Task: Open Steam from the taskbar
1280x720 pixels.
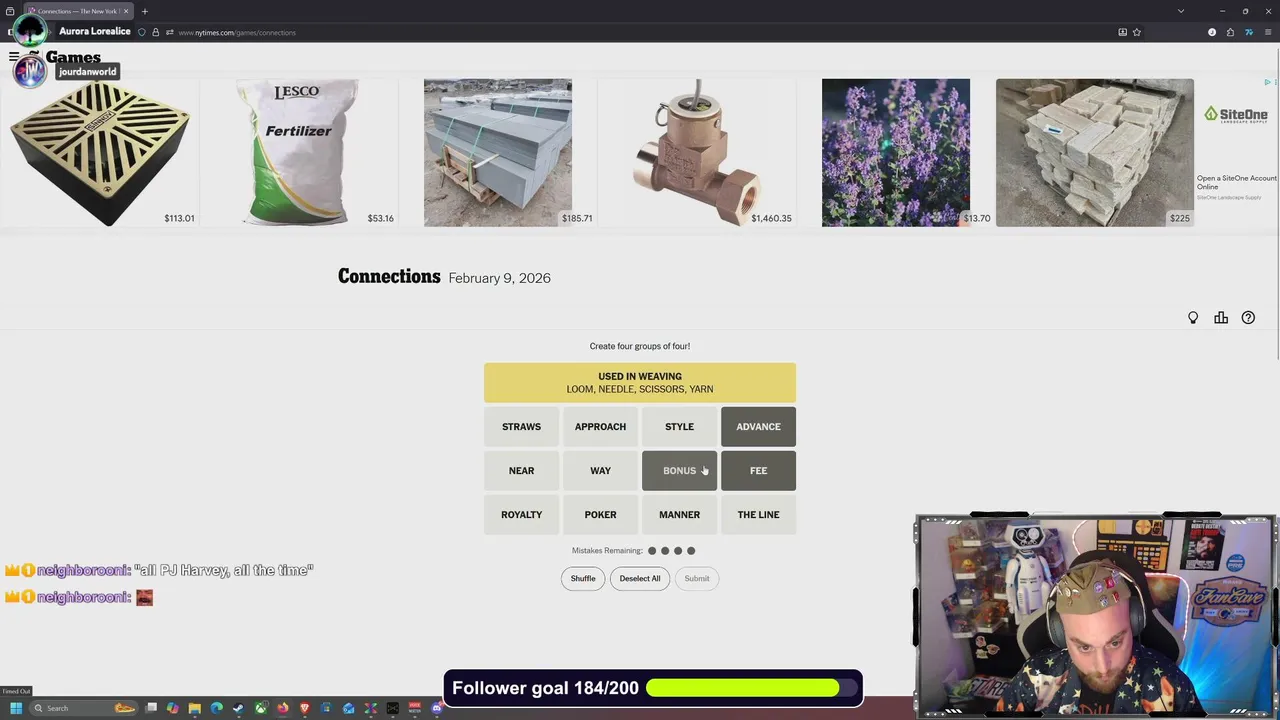Action: [239, 708]
